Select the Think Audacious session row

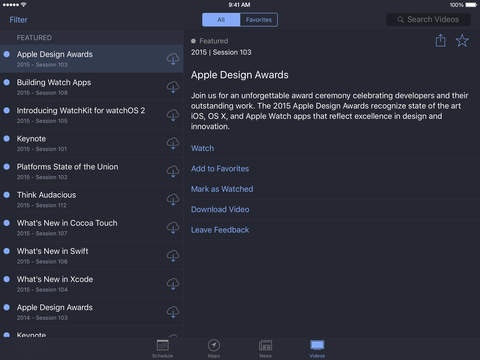(x=92, y=199)
